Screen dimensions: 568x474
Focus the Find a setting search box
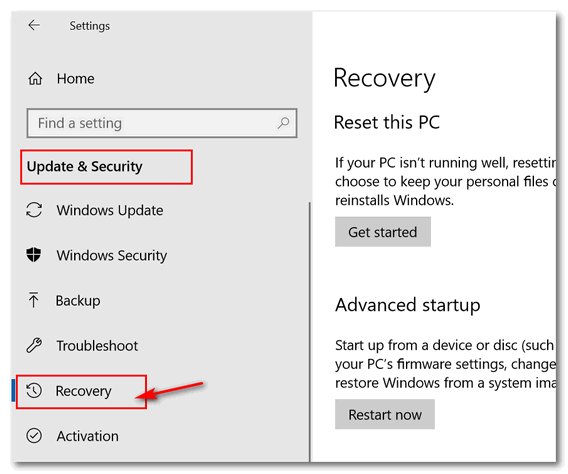162,123
